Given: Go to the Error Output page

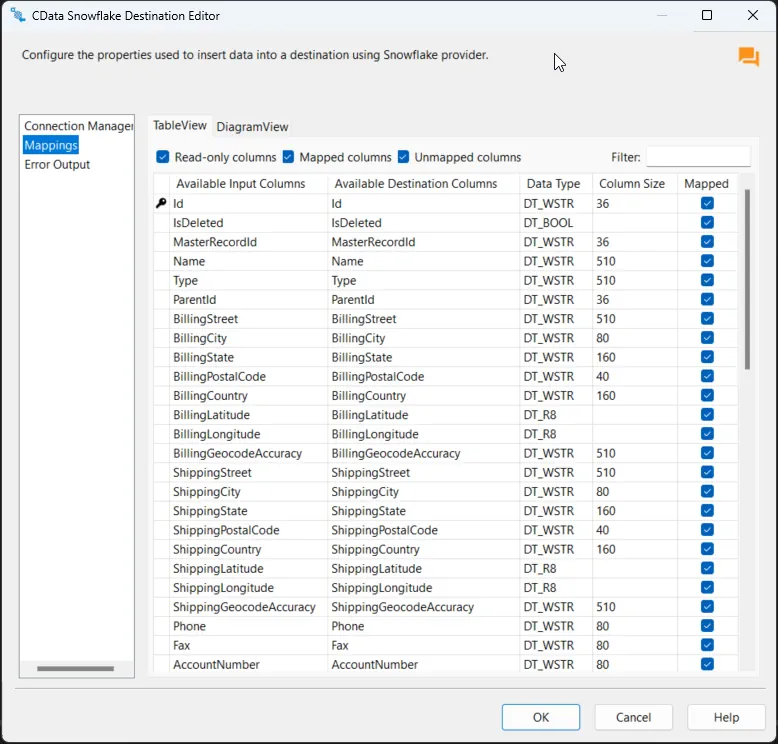Looking at the screenshot, I should click(57, 165).
